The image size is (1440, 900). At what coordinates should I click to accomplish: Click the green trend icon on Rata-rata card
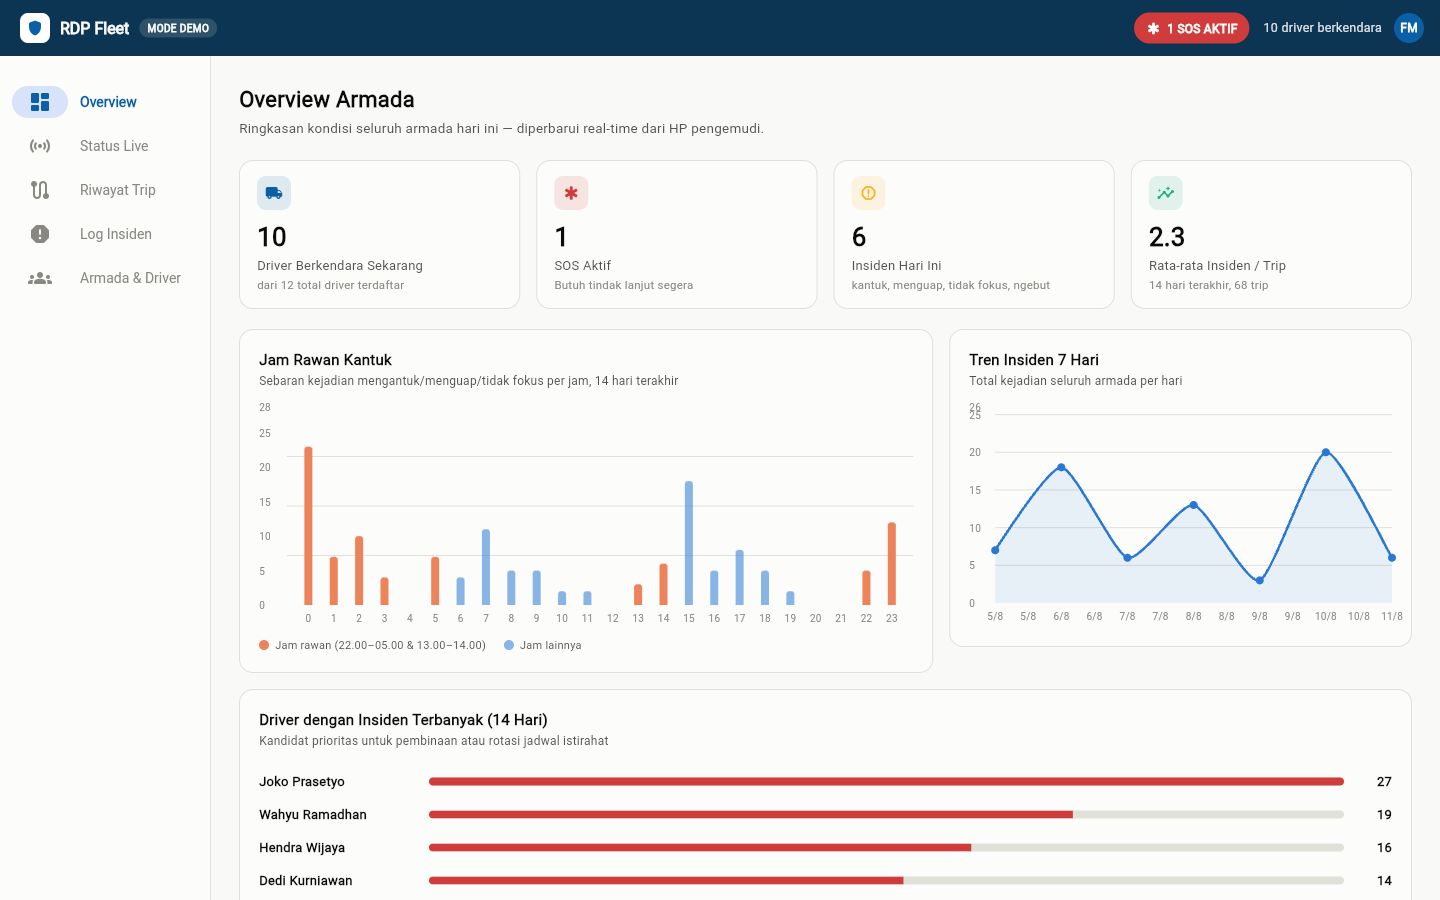point(1166,193)
